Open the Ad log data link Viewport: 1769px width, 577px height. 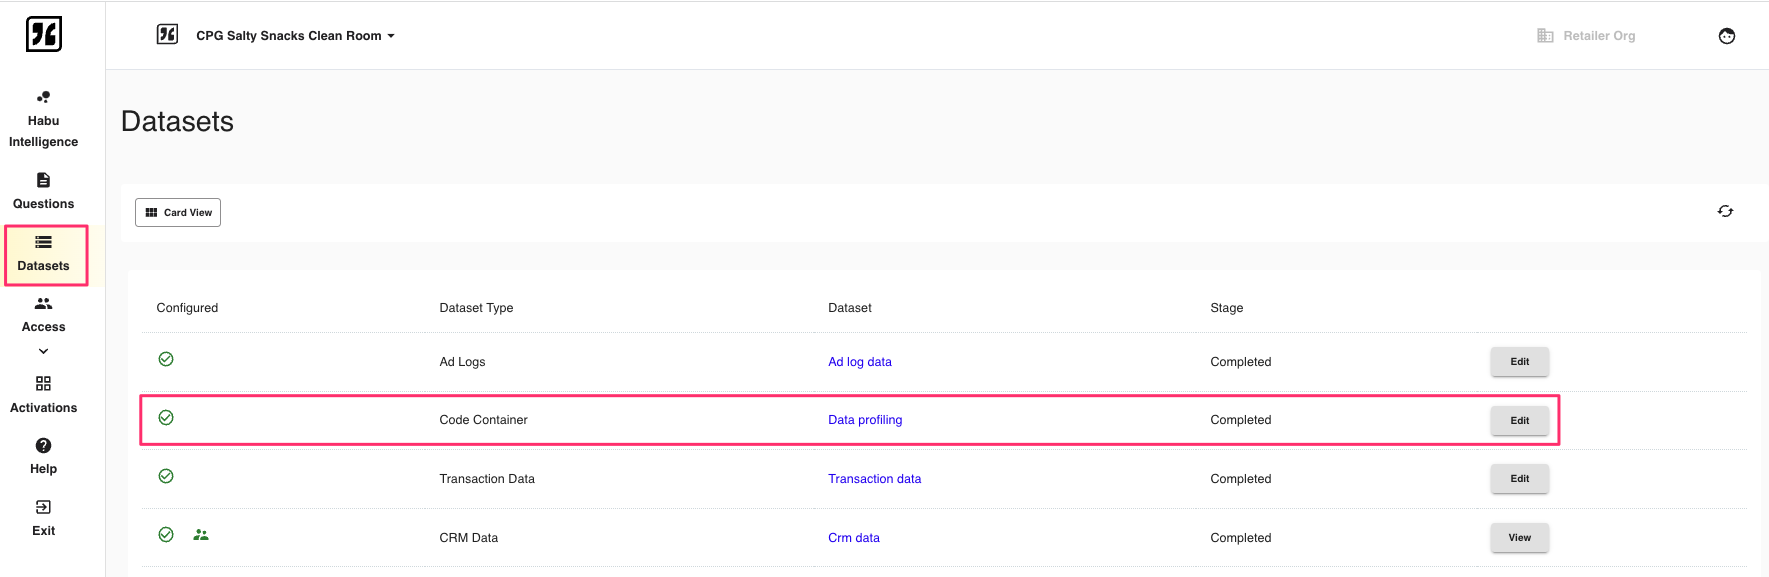[x=859, y=362]
